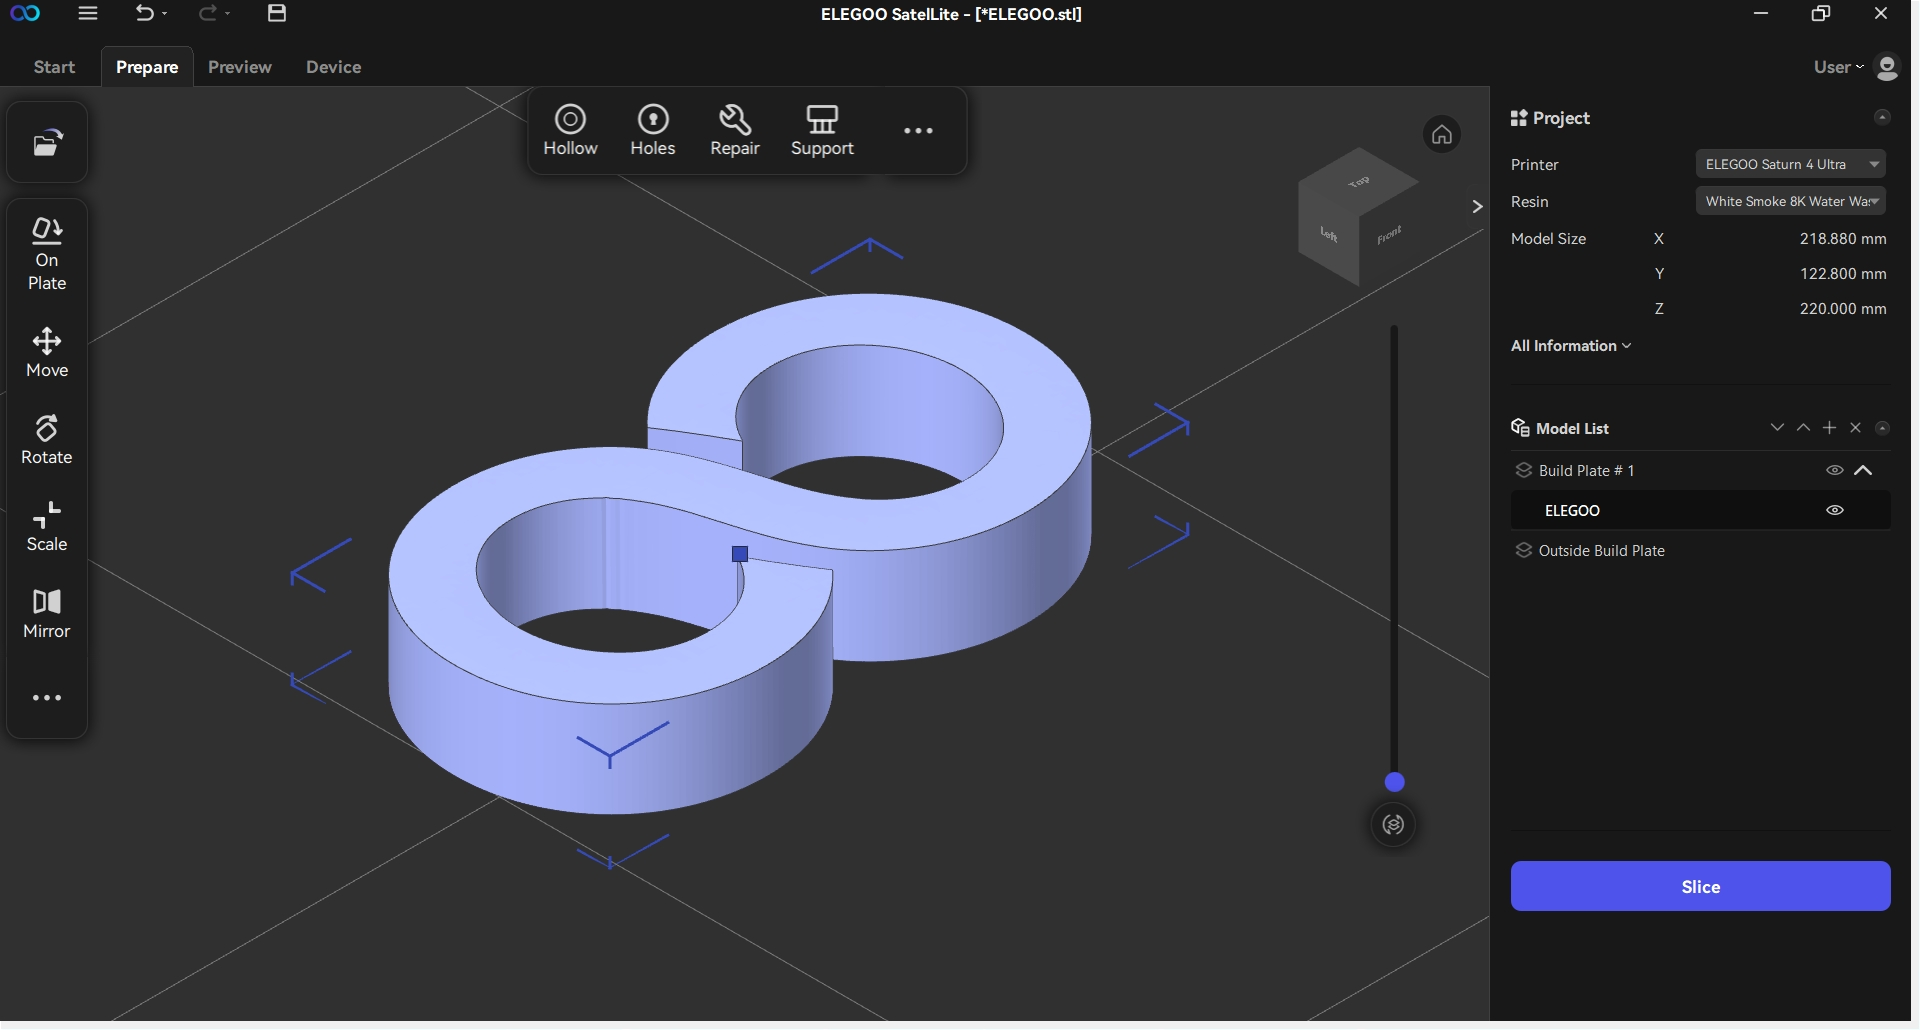Image resolution: width=1920 pixels, height=1030 pixels.
Task: Reset view with the home icon
Action: [x=1441, y=134]
